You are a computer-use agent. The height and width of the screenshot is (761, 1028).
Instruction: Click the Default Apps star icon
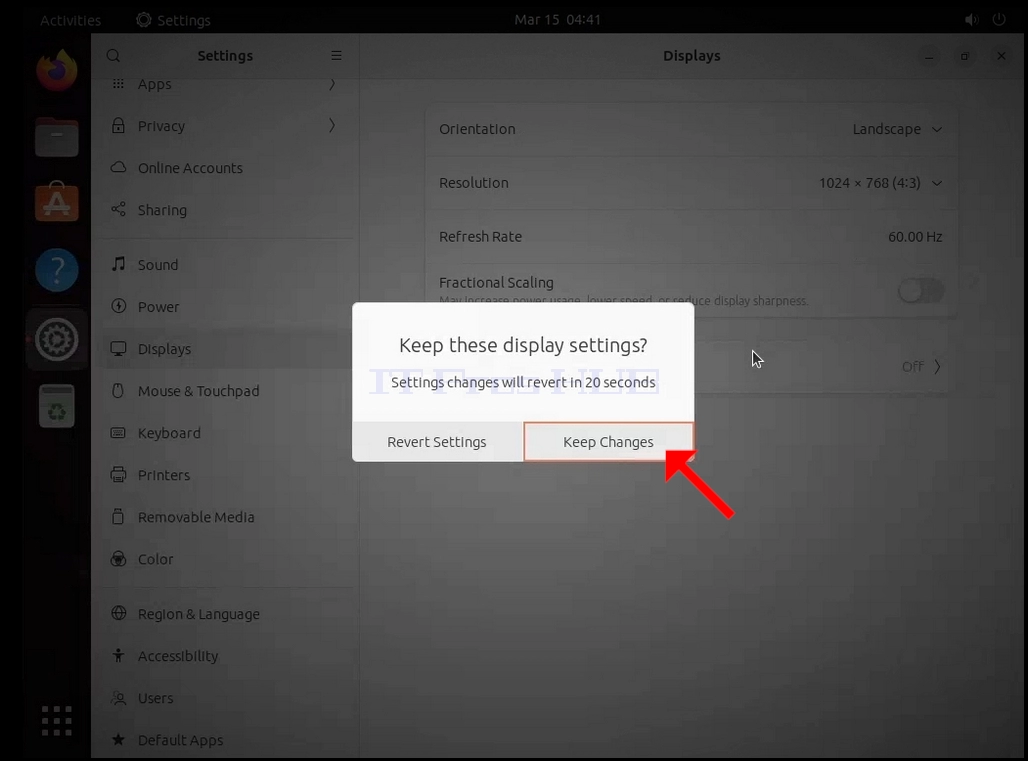tap(118, 739)
